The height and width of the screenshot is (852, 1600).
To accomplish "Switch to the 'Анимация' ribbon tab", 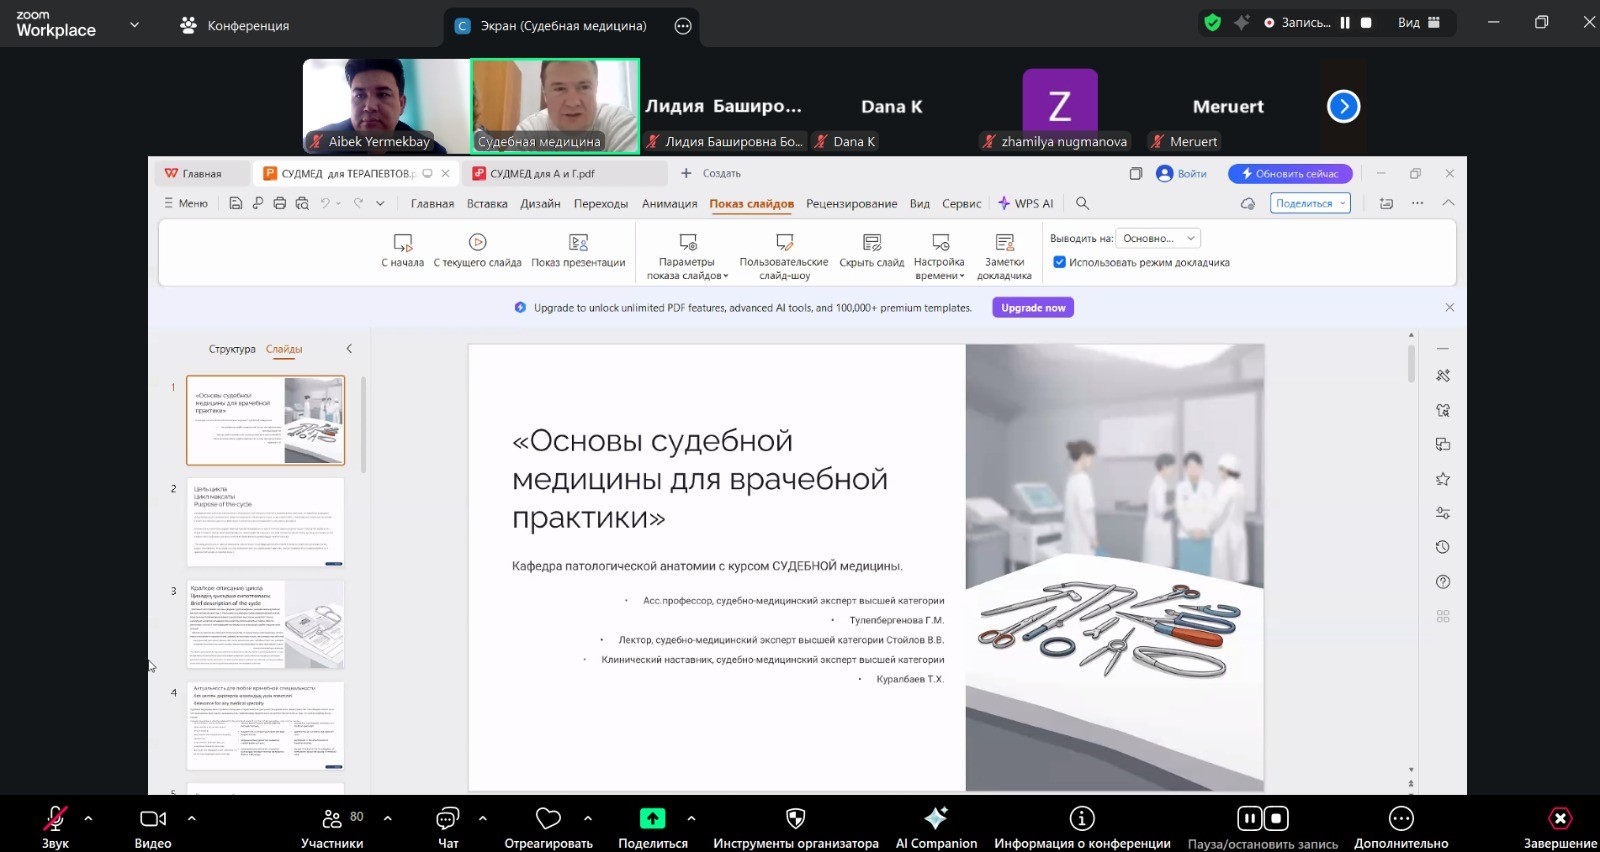I will pyautogui.click(x=669, y=204).
